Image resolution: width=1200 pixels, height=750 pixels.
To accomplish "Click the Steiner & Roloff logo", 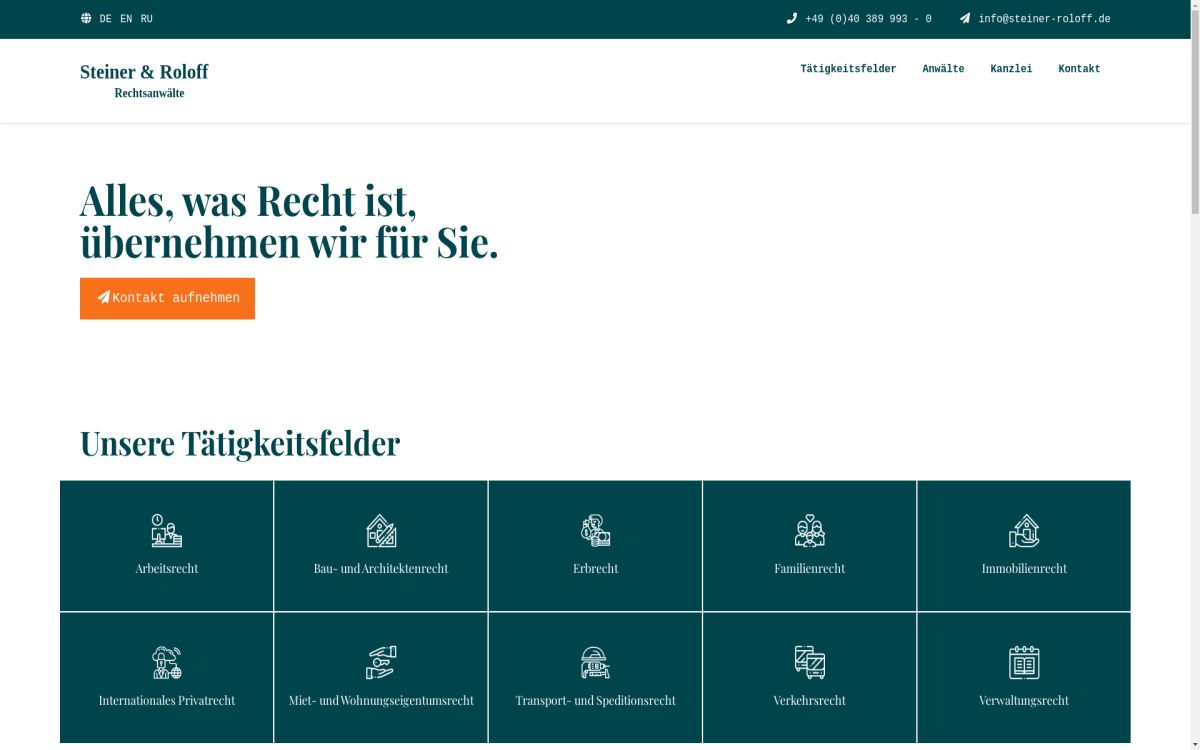I will pos(145,78).
